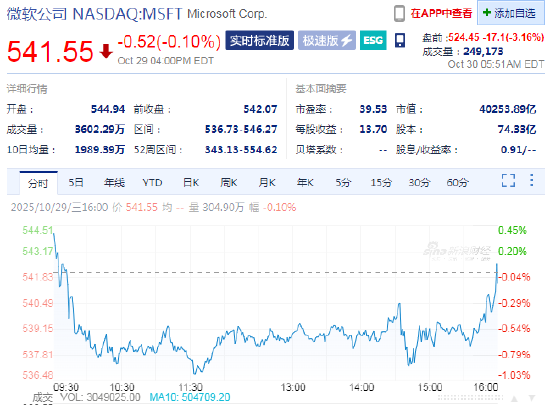This screenshot has width=550, height=405.
Task: Click the '基本面摘要' section heading
Action: click(x=321, y=89)
